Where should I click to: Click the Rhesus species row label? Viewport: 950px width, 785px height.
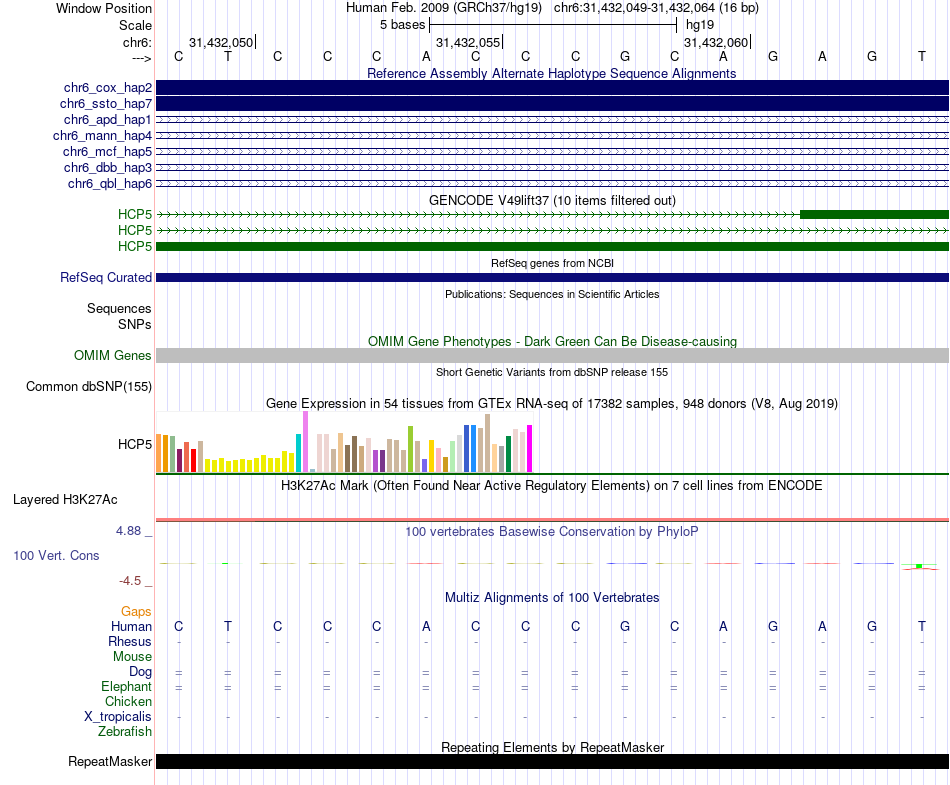pyautogui.click(x=130, y=641)
